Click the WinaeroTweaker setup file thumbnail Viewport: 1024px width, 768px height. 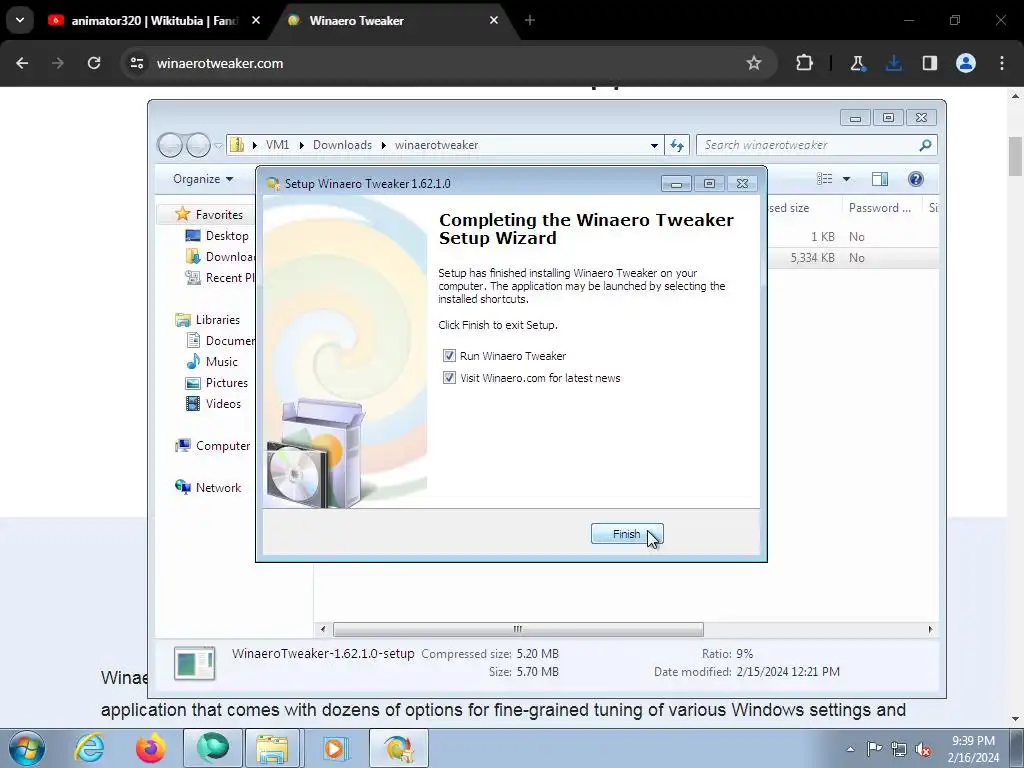195,663
